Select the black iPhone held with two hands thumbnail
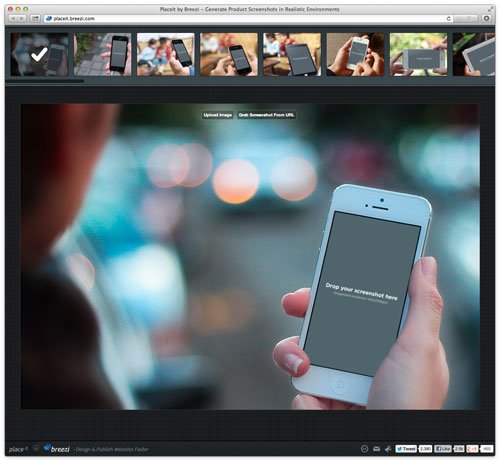Screen dimensions: 500x461 point(229,54)
